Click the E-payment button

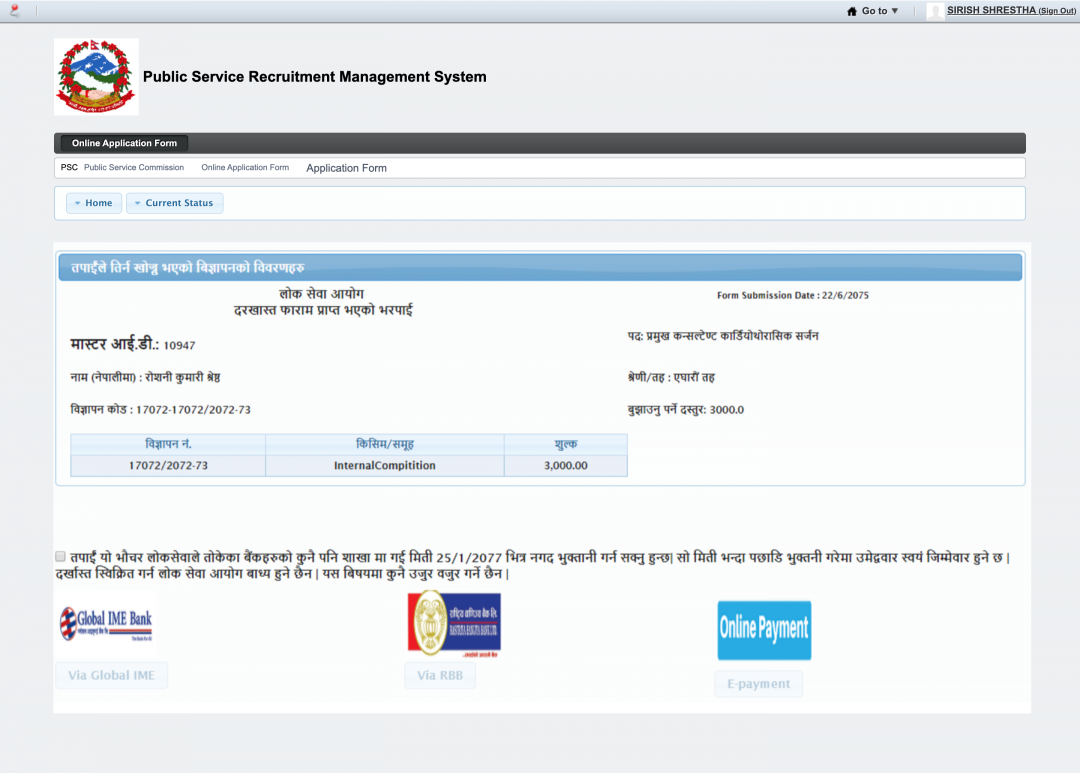pos(758,684)
